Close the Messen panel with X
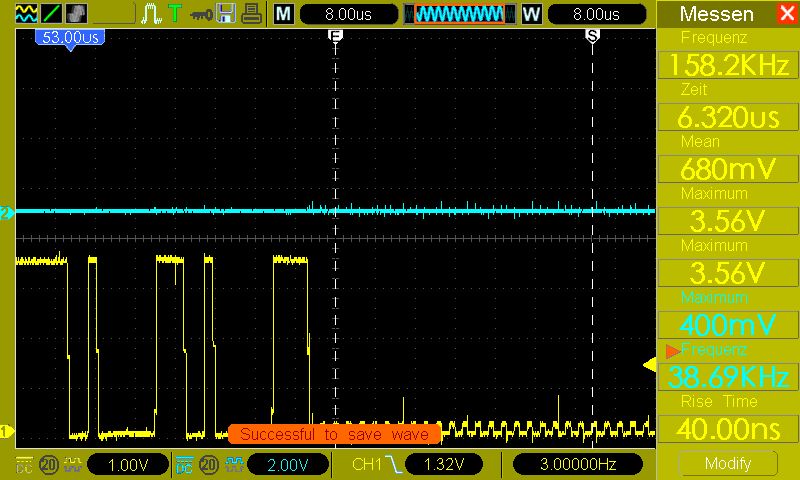Viewport: 800px width, 480px height. click(786, 14)
